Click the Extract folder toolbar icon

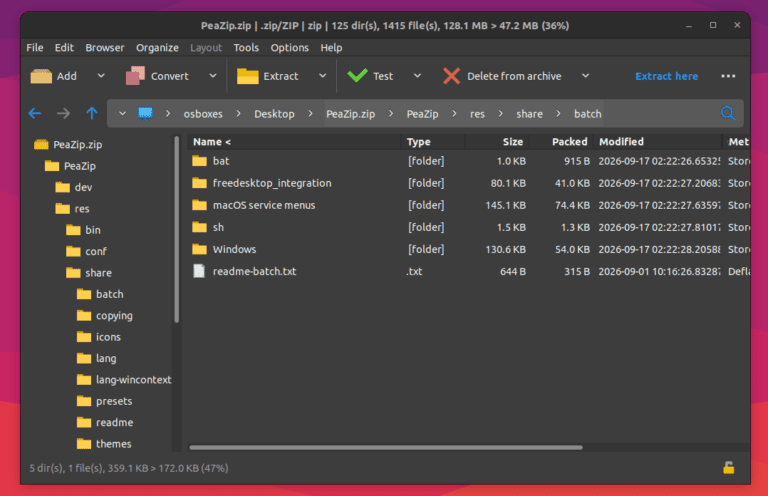(x=247, y=76)
